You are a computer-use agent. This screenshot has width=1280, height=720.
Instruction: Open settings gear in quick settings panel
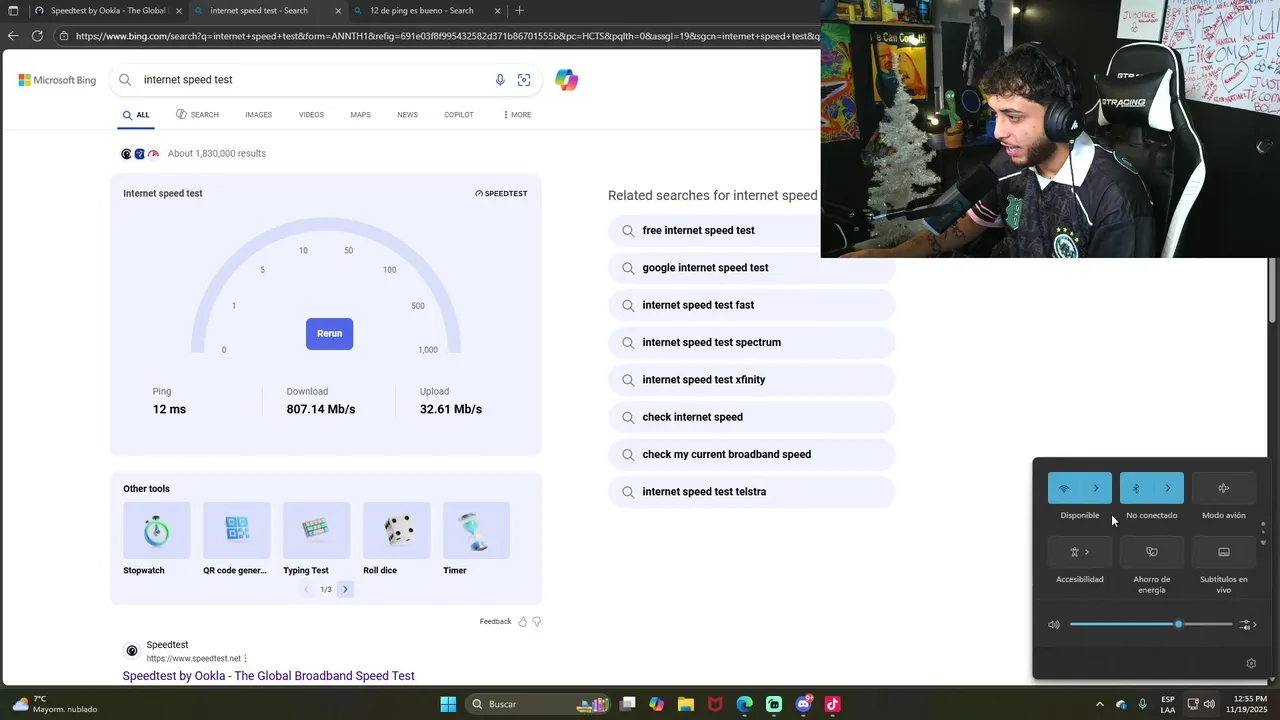(x=1251, y=663)
